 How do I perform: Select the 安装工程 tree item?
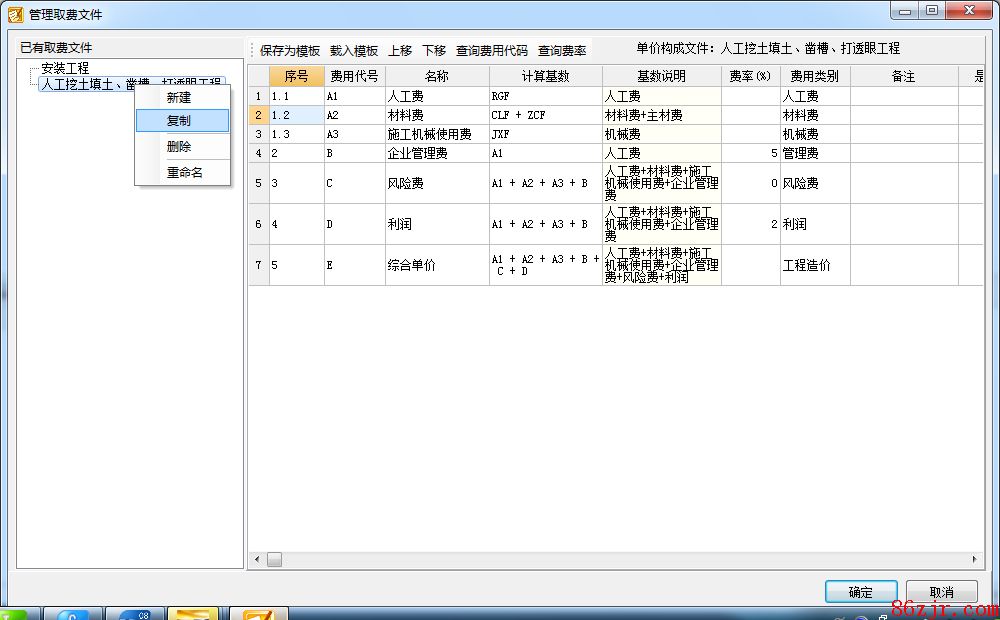click(x=65, y=69)
